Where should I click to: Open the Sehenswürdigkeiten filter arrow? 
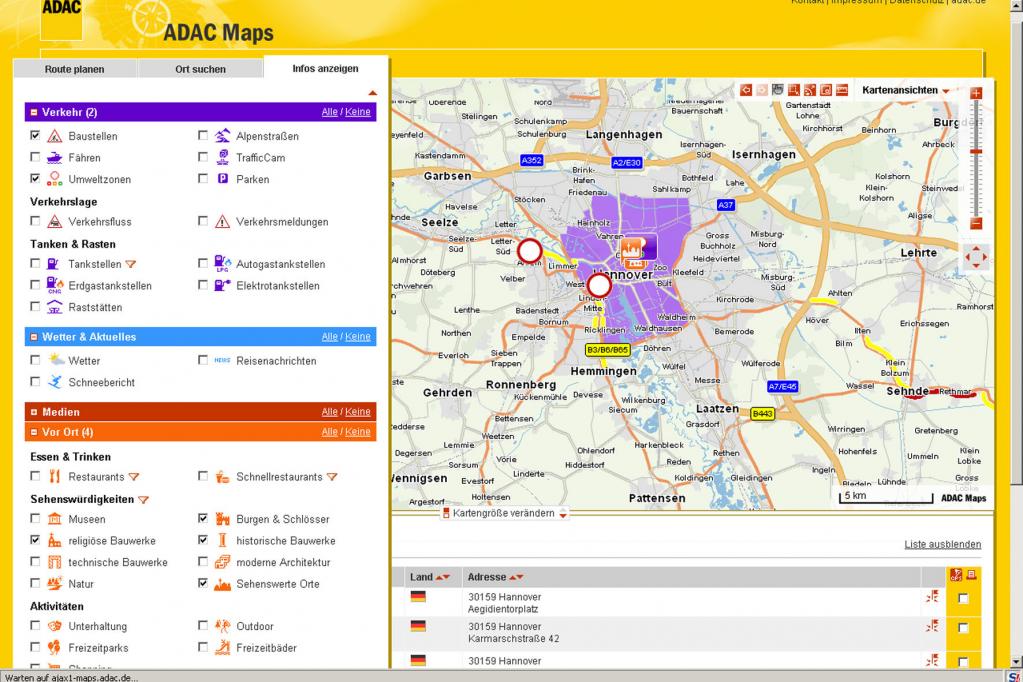click(x=144, y=500)
